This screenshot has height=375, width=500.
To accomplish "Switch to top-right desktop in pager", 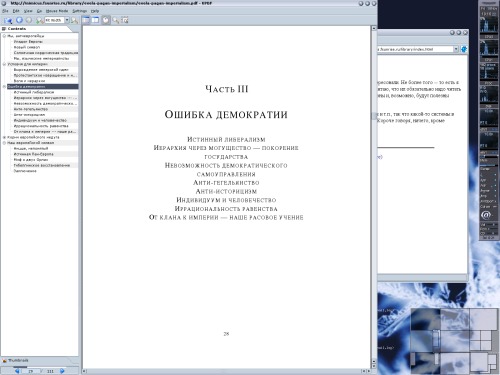I will [x=484, y=319].
